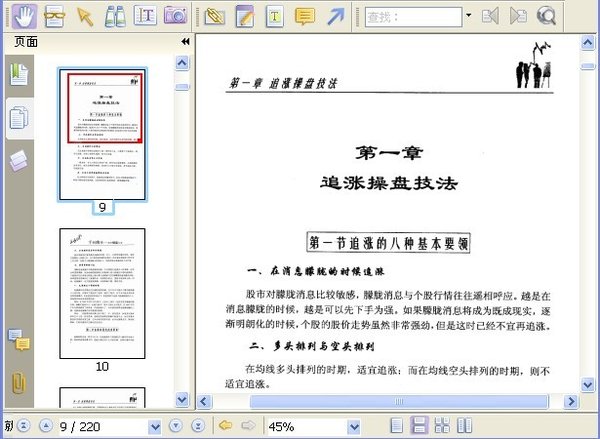Click subsection 二、多头排列与空头排列
This screenshot has width=600, height=439.
point(312,346)
